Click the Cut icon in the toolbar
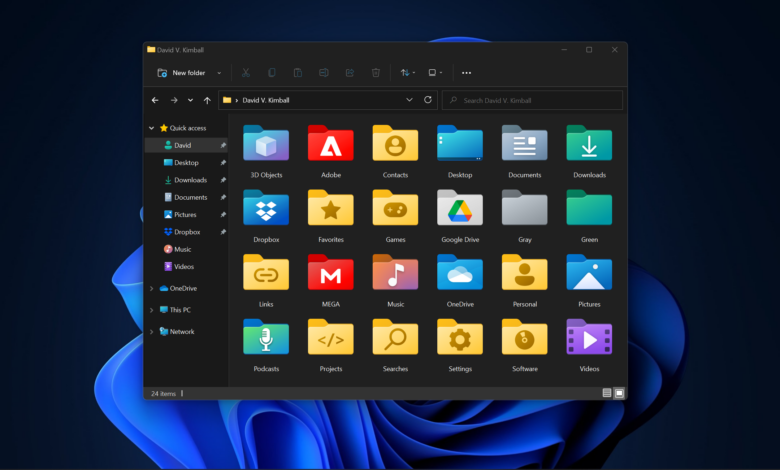 (x=246, y=73)
